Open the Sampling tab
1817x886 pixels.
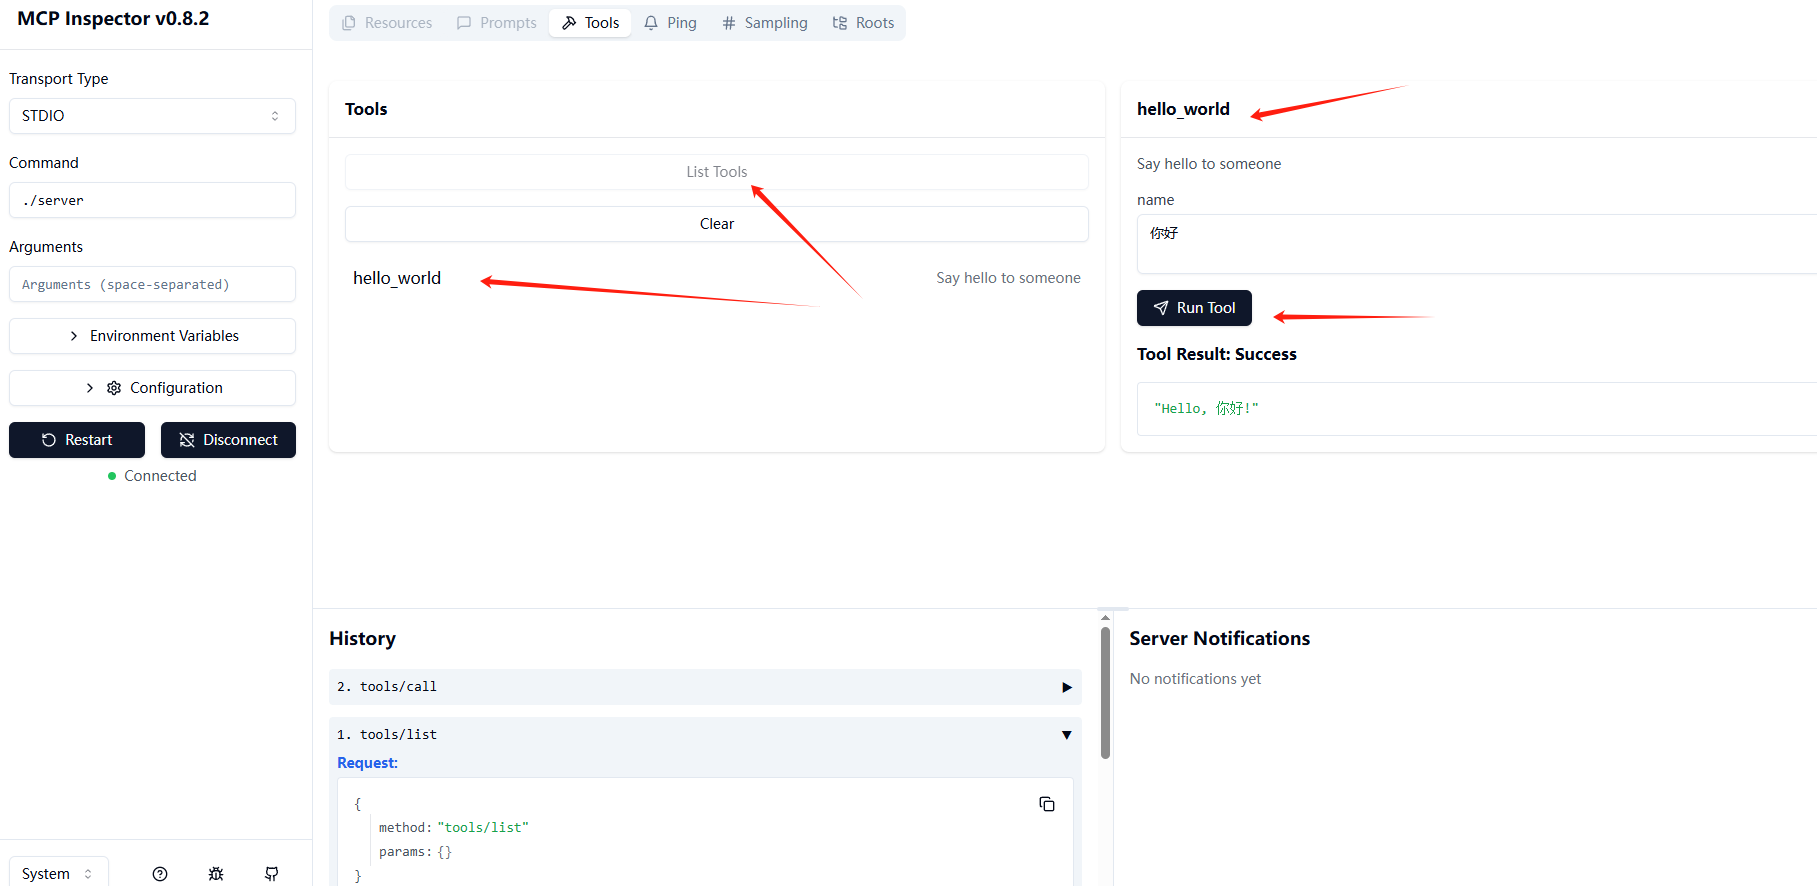point(765,23)
